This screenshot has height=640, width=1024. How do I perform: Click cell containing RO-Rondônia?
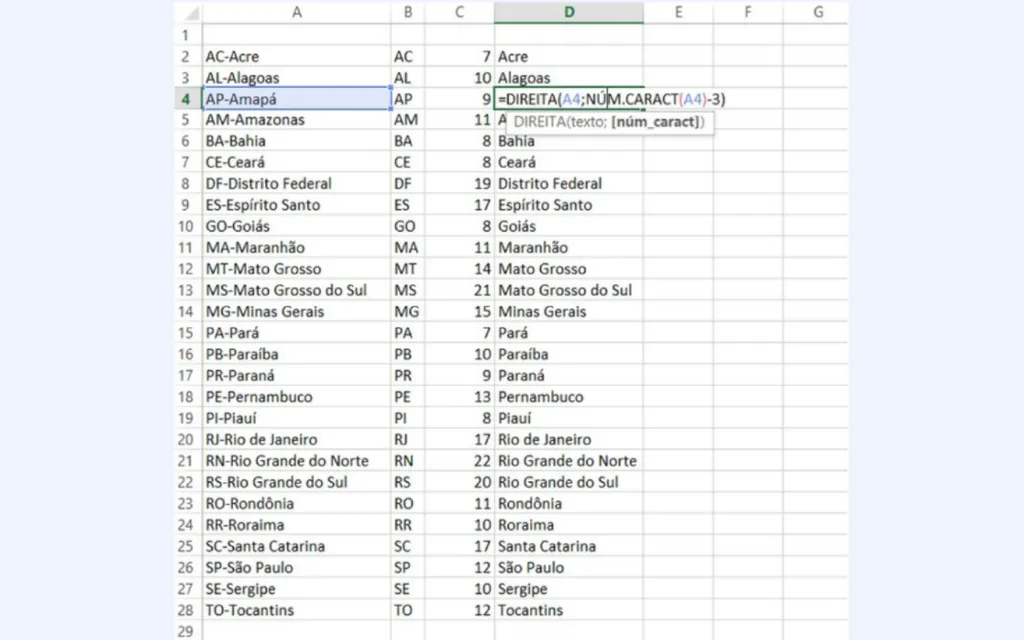tap(296, 504)
